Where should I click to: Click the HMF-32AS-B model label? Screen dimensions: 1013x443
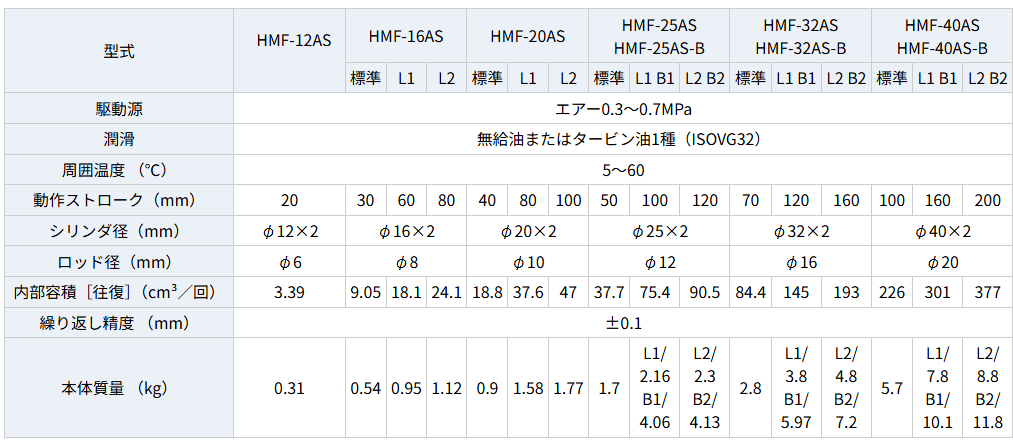click(x=800, y=47)
